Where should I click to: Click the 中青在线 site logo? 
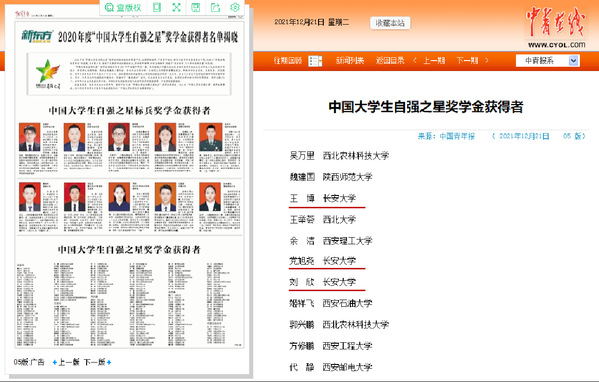556,28
